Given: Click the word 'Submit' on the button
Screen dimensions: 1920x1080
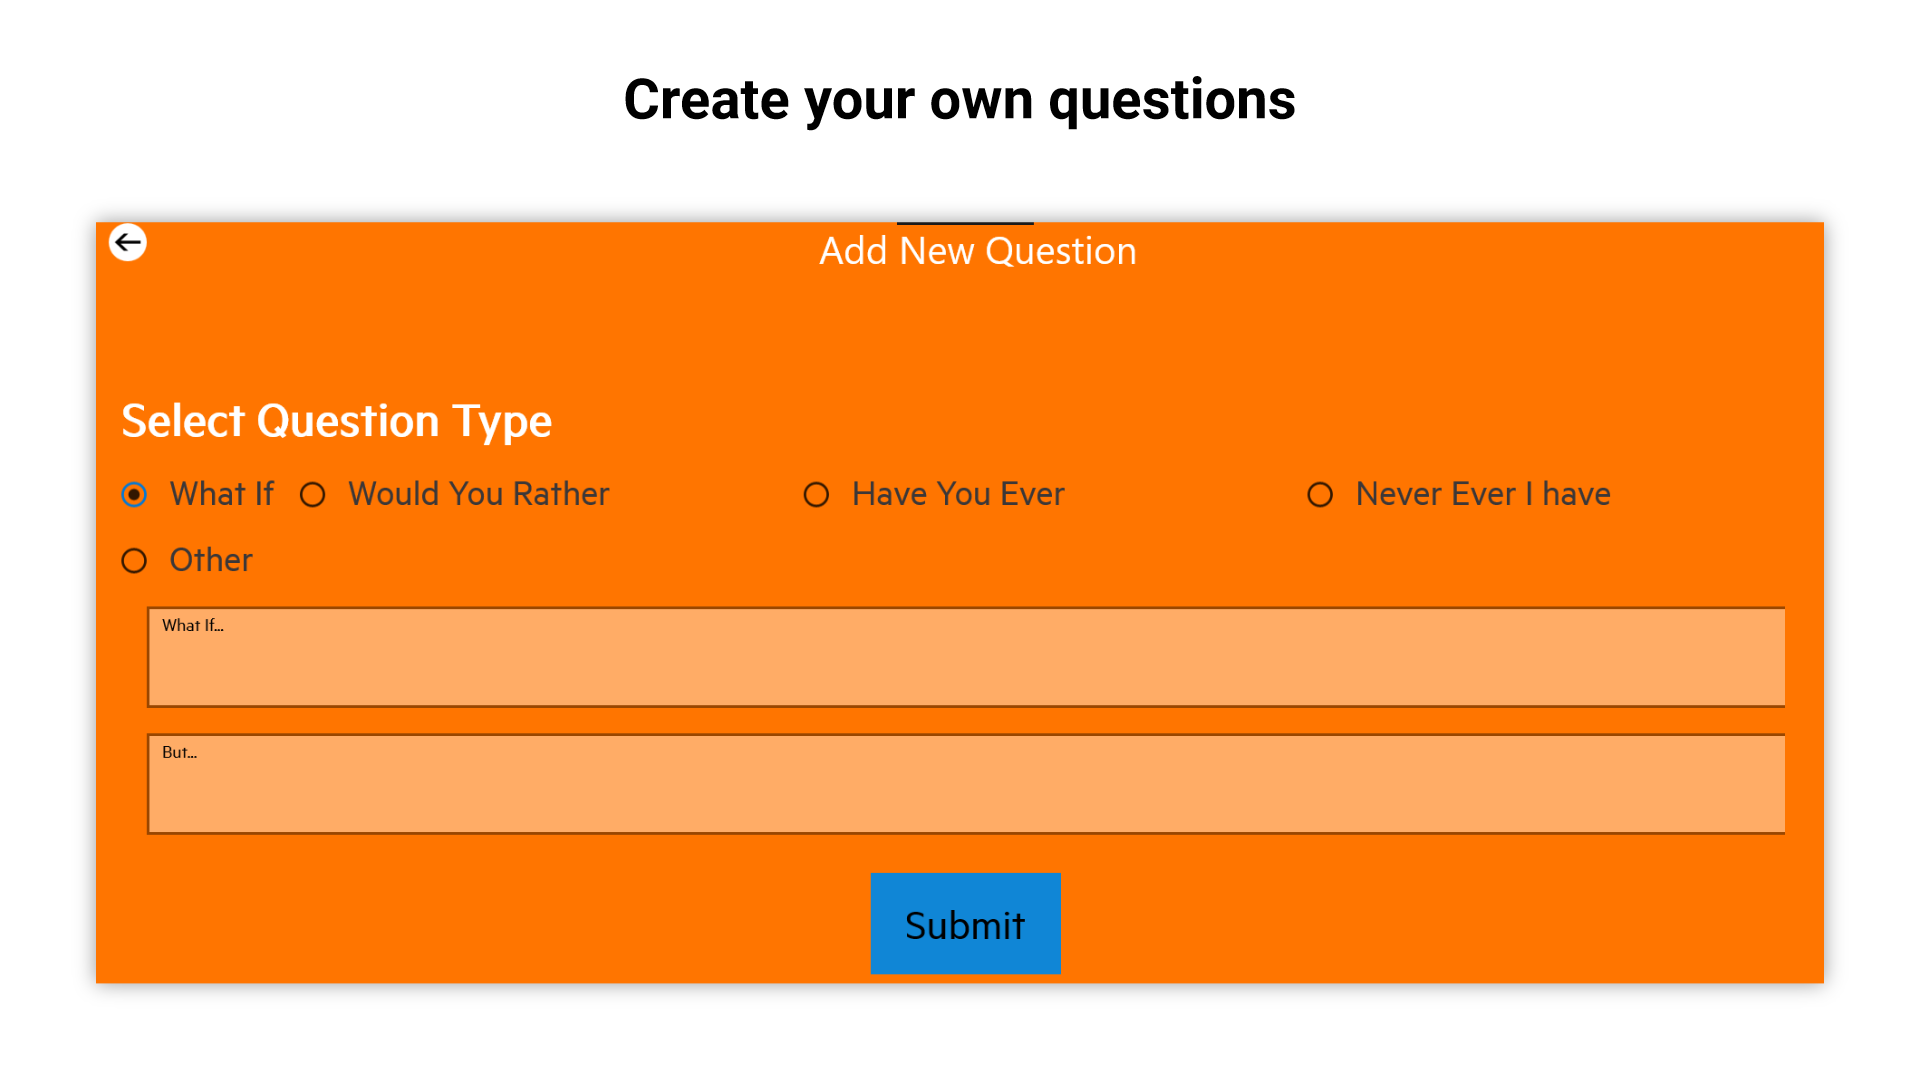Looking at the screenshot, I should (x=965, y=926).
